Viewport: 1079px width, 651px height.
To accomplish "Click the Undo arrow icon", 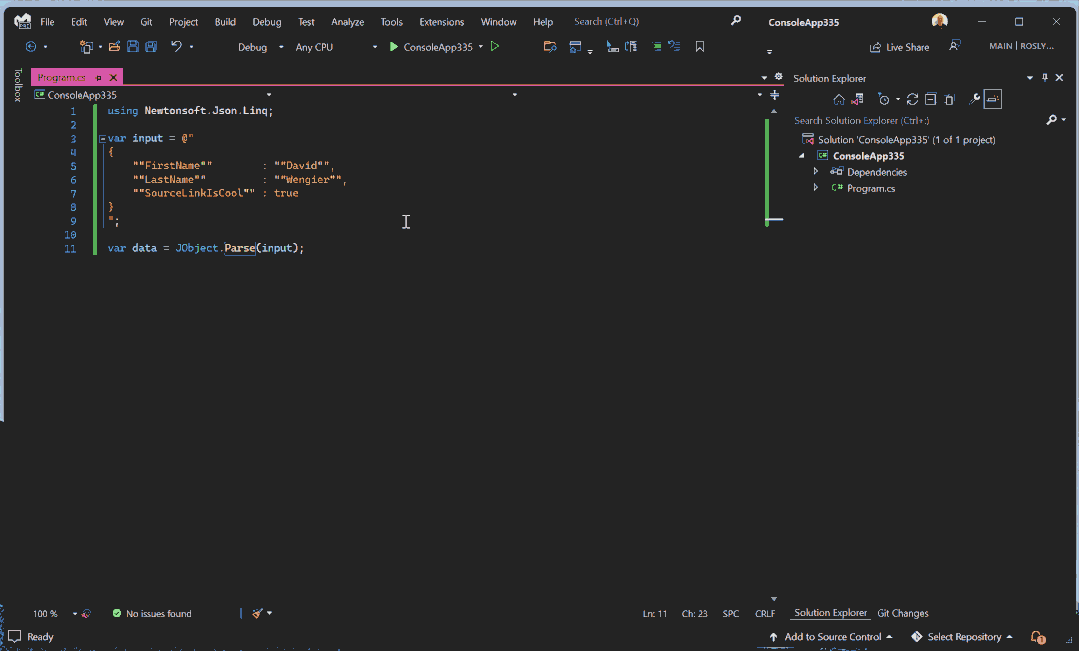I will [x=177, y=47].
